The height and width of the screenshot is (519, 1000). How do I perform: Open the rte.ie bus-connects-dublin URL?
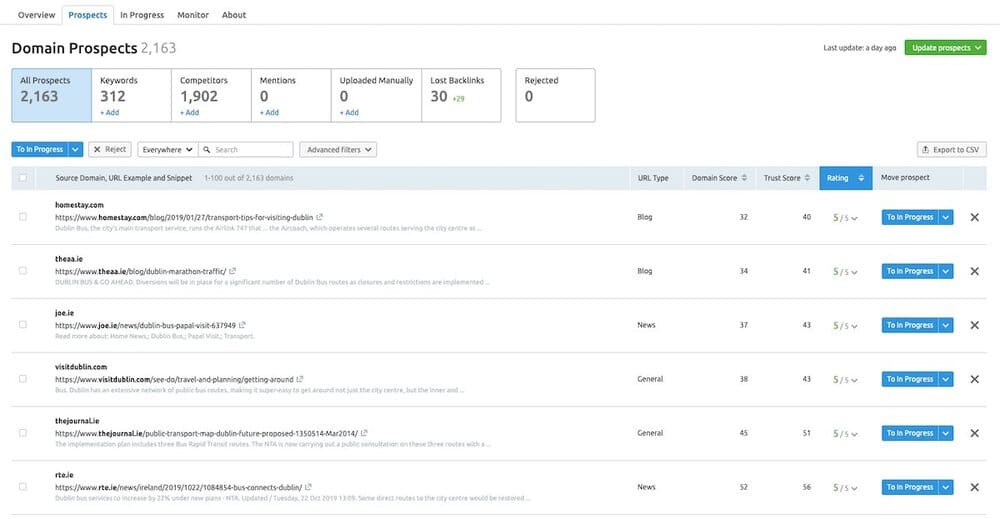pyautogui.click(x=179, y=487)
